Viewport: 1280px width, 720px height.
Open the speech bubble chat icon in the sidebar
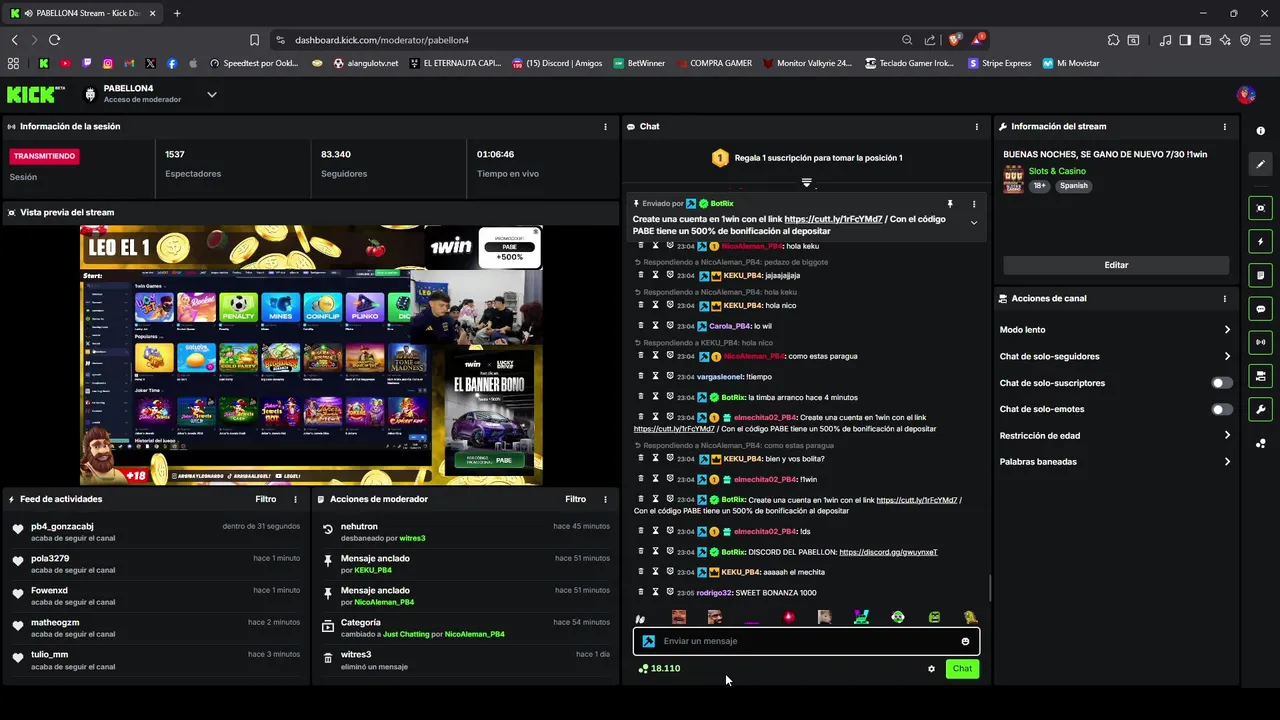coord(1260,309)
